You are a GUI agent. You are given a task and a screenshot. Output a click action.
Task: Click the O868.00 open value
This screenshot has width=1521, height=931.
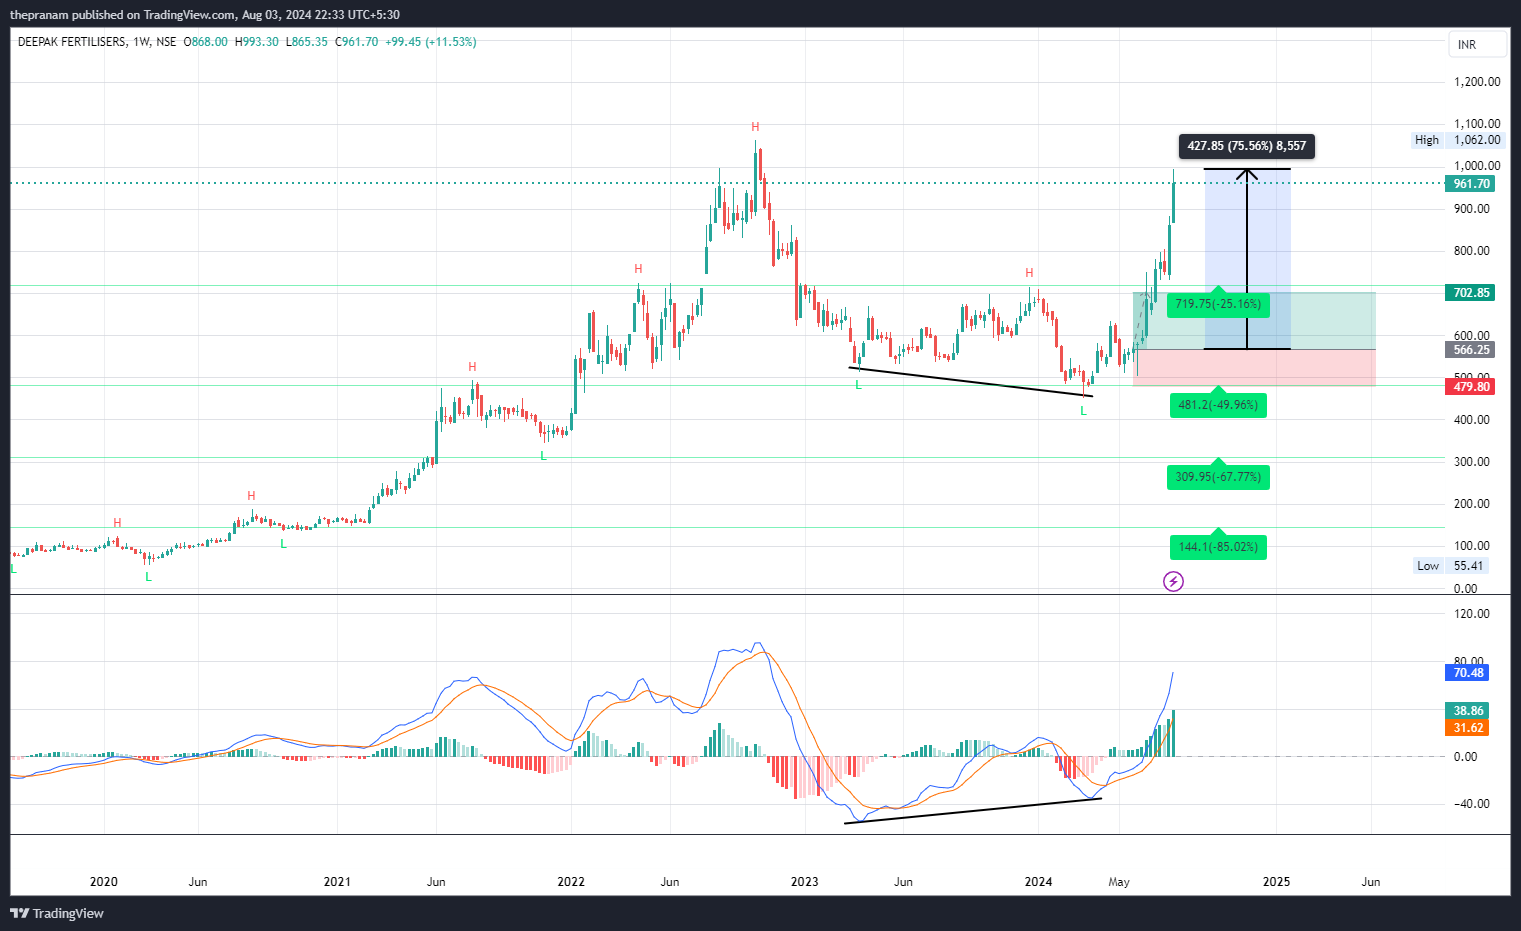pyautogui.click(x=206, y=42)
